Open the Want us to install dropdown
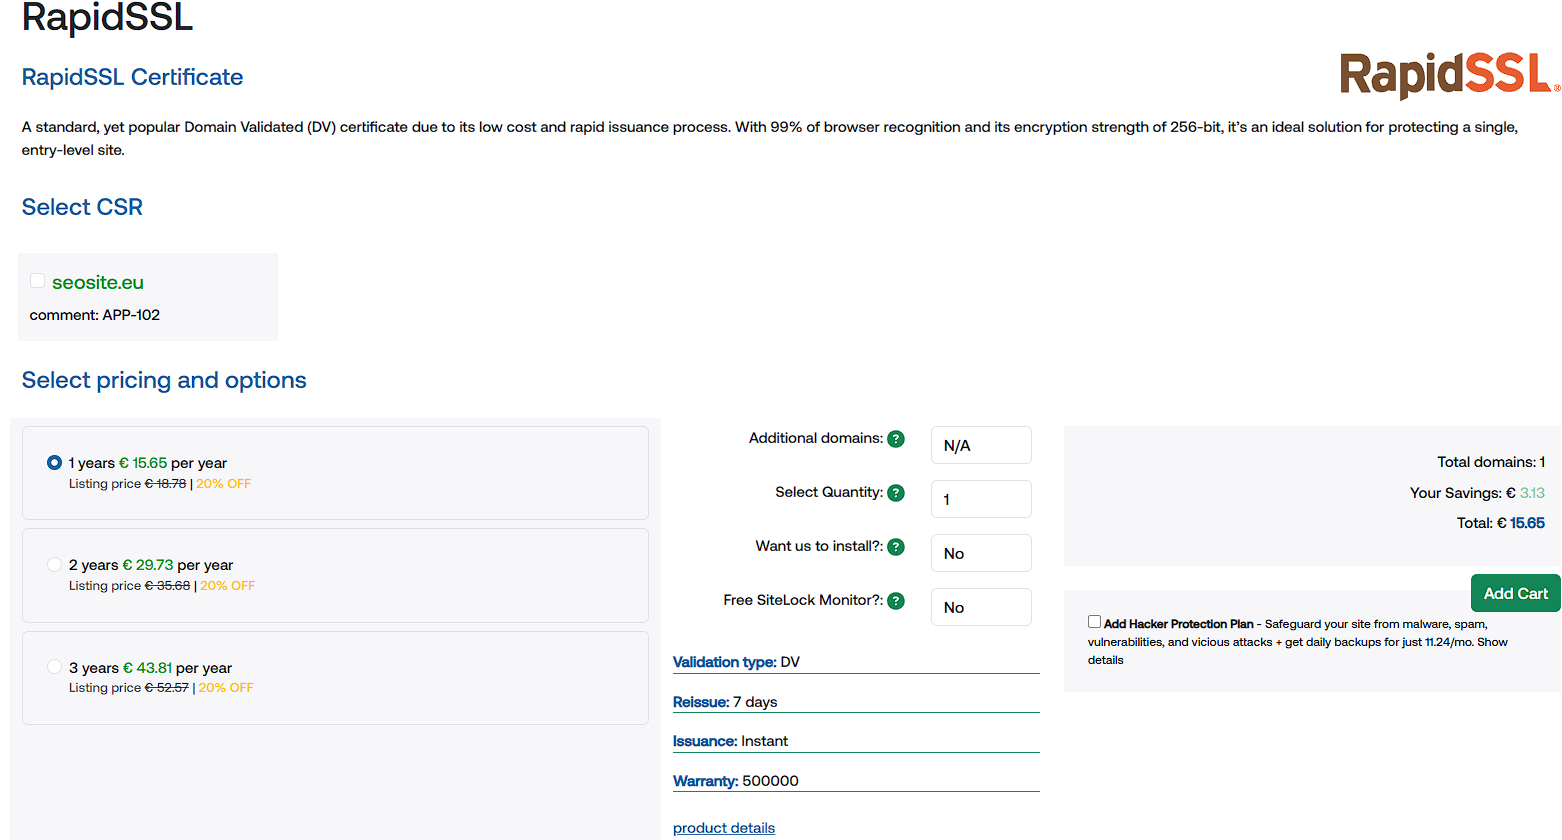Screen dimensions: 1562x840 (980, 554)
